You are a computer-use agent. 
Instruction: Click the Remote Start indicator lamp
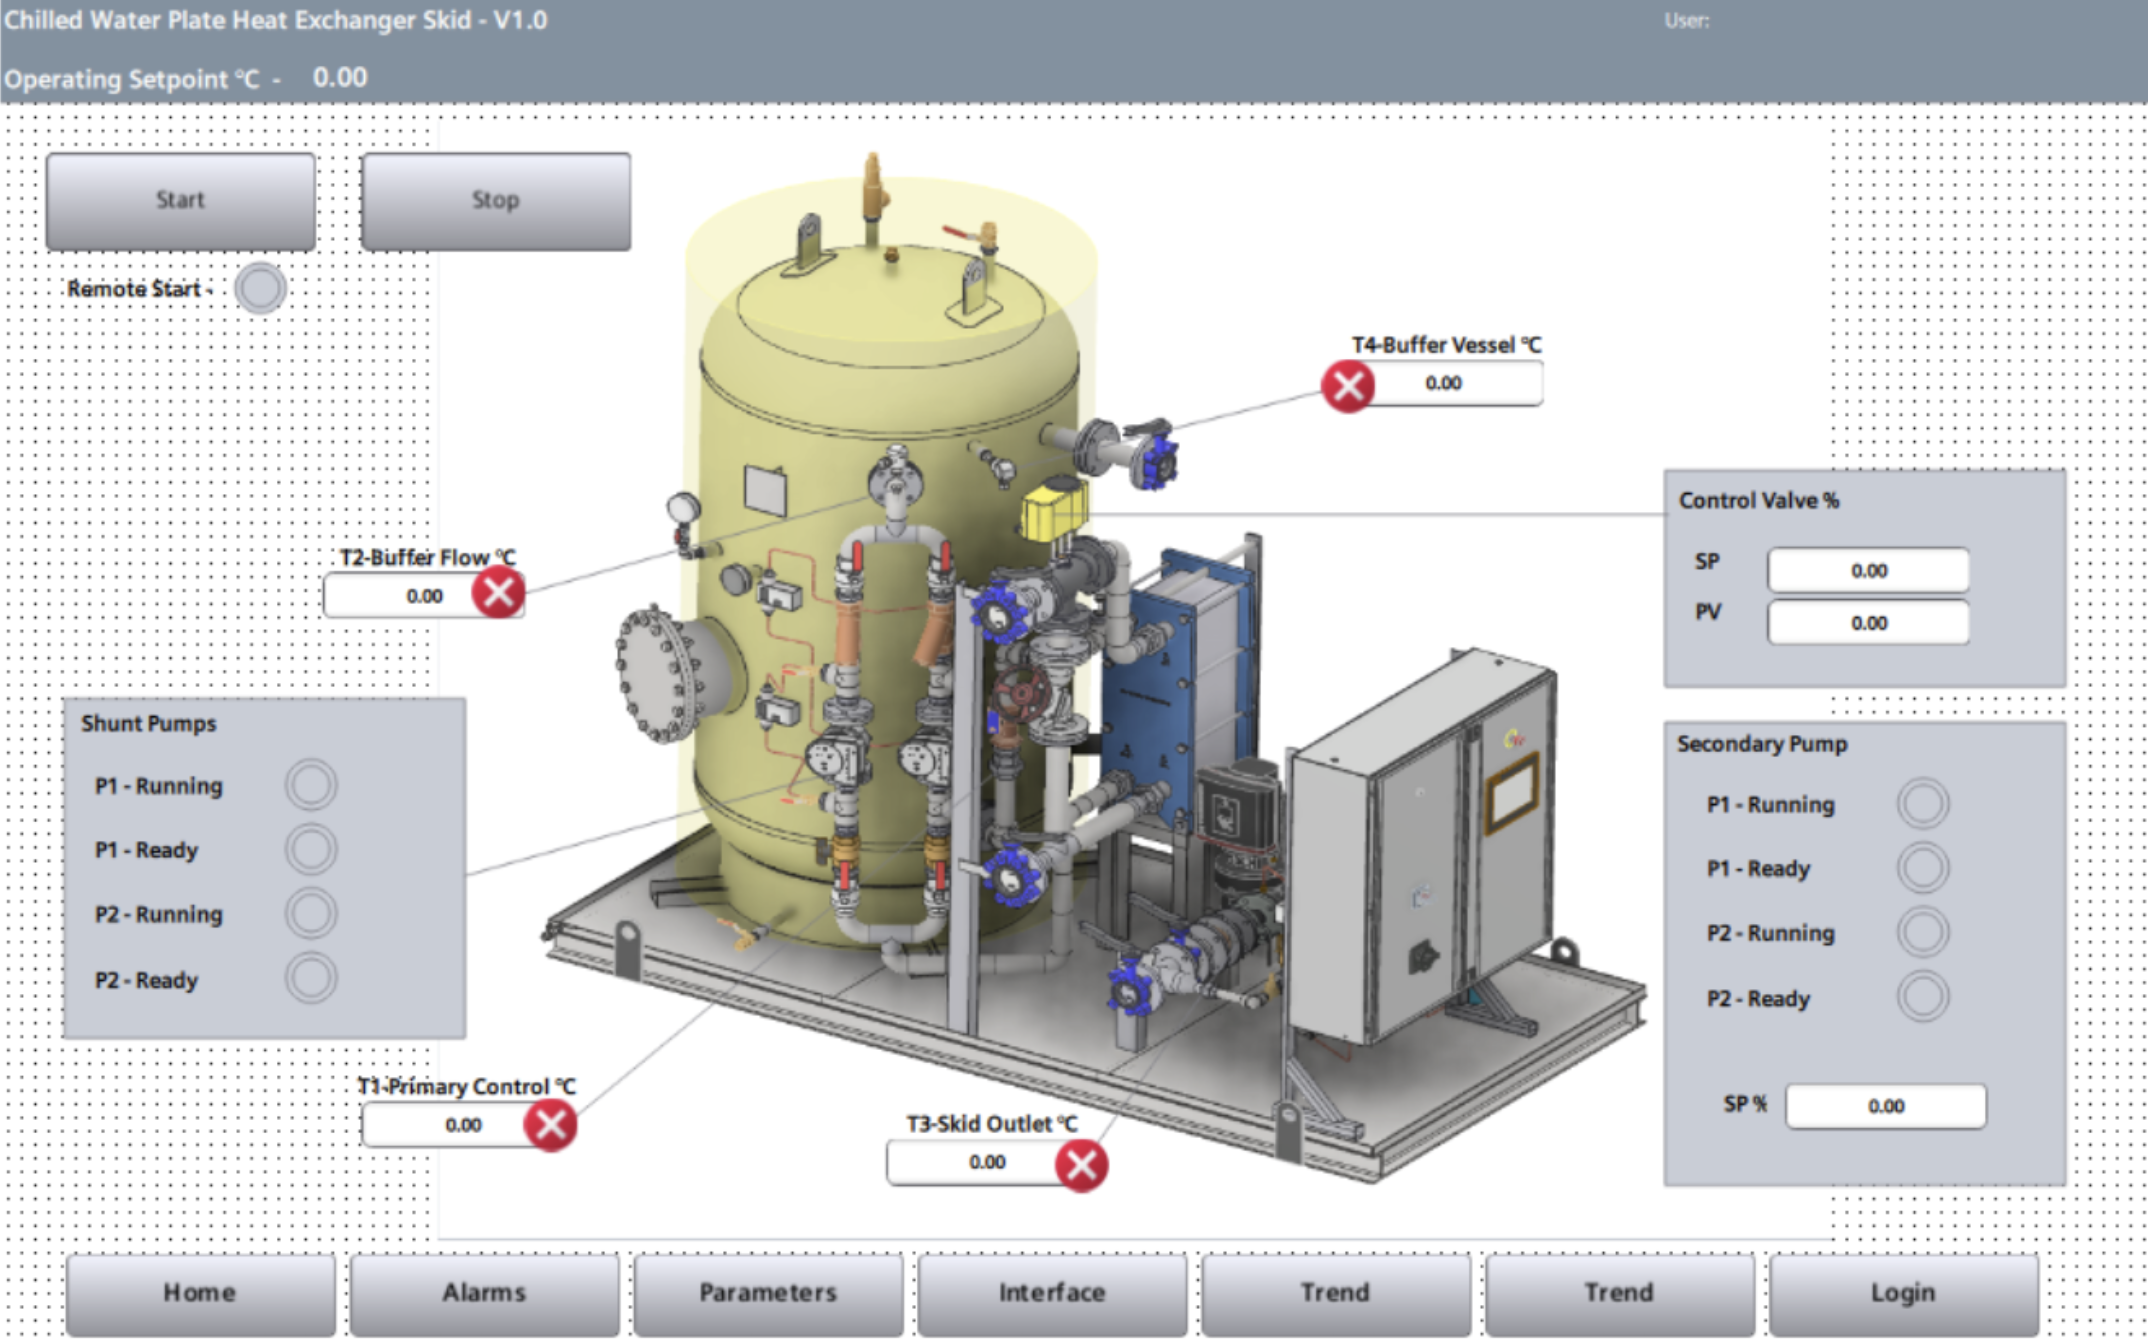(x=261, y=289)
